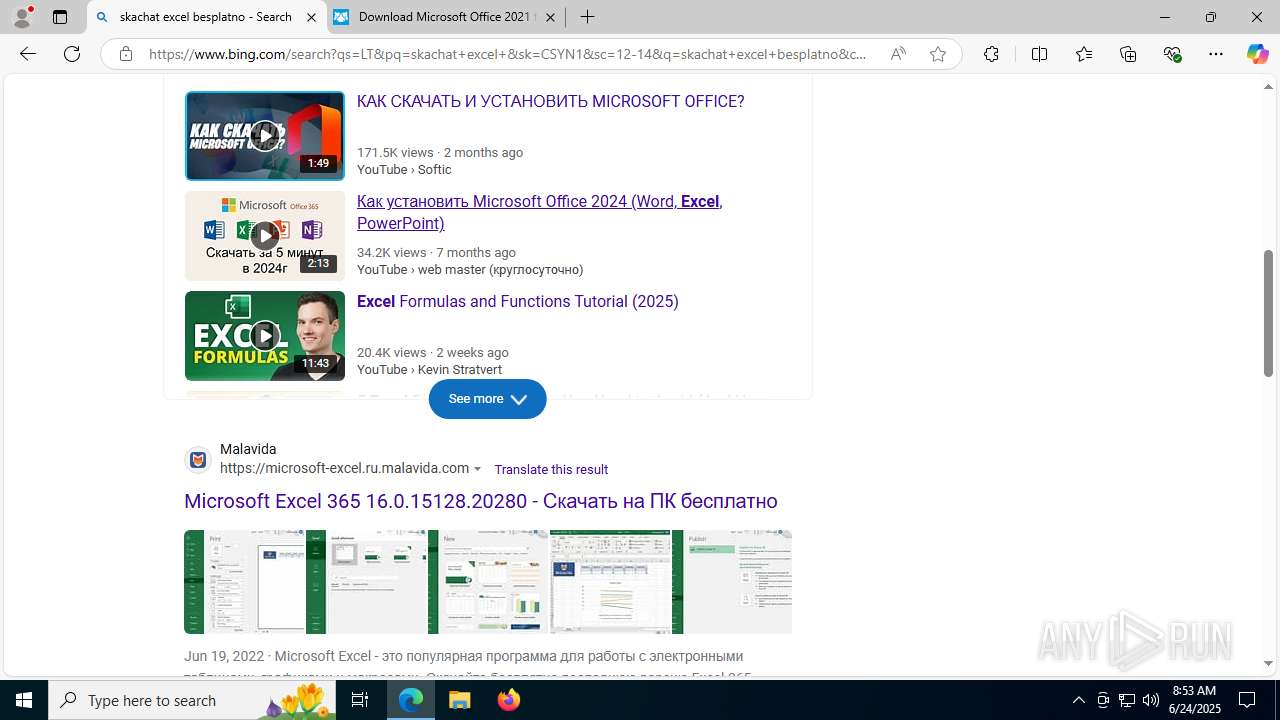1280x720 pixels.
Task: Click the page vertical scrollbar thumb
Action: tap(1268, 313)
